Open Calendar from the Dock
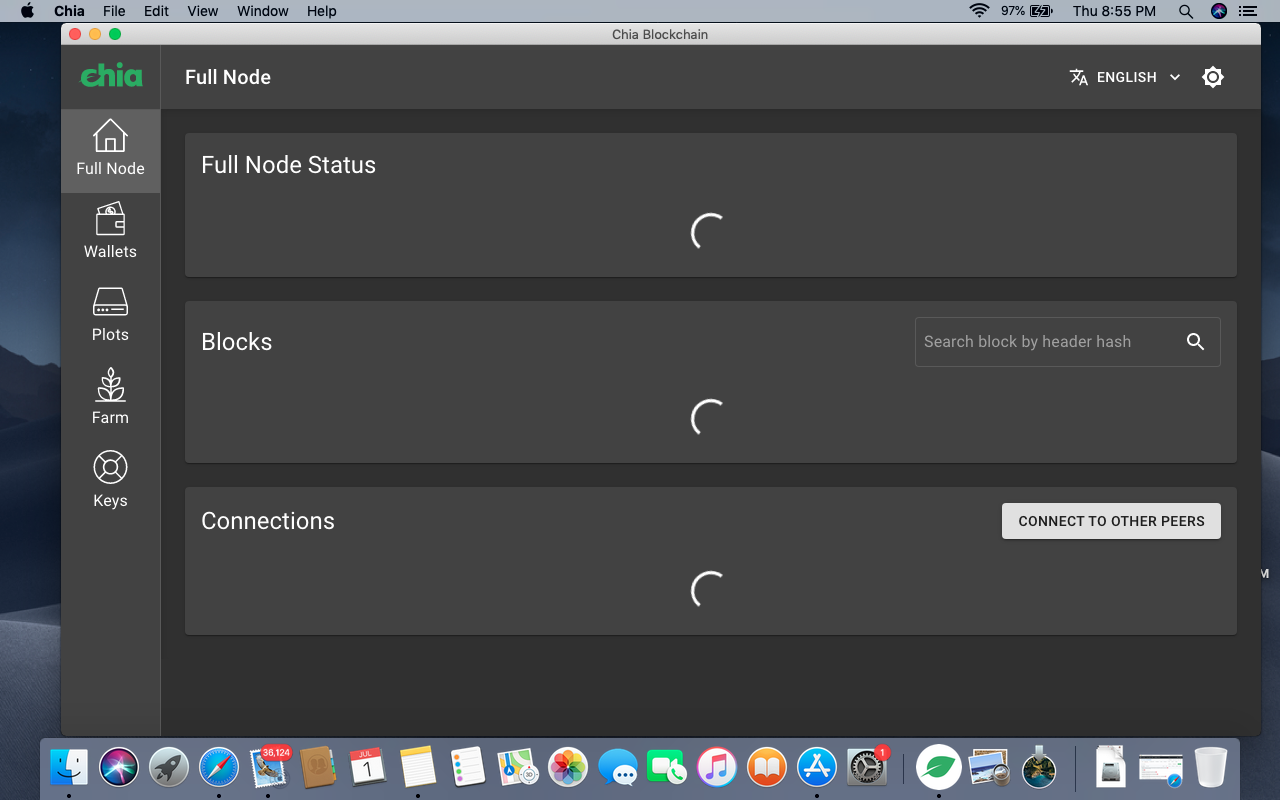Screen dimensions: 1280x800 [x=368, y=767]
